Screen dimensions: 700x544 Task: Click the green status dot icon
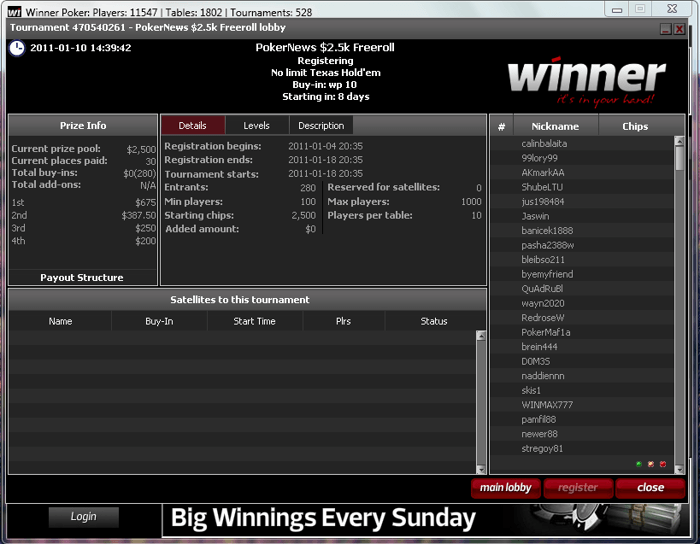639,464
